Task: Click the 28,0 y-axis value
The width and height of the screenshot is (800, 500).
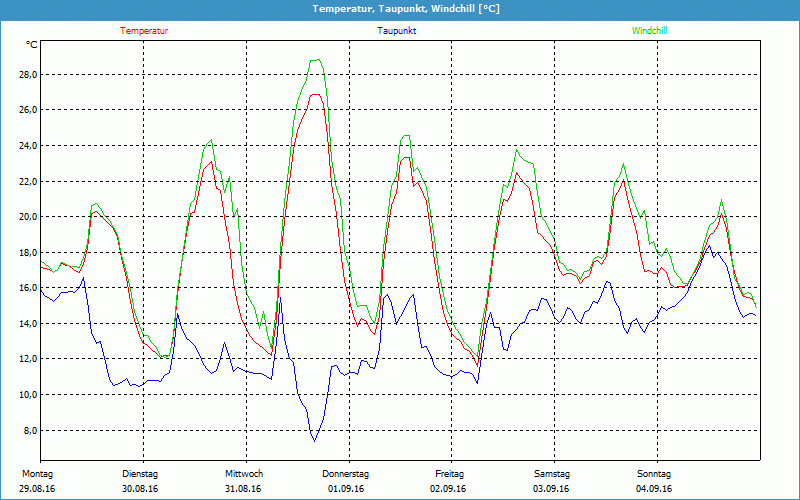Action: coord(29,75)
